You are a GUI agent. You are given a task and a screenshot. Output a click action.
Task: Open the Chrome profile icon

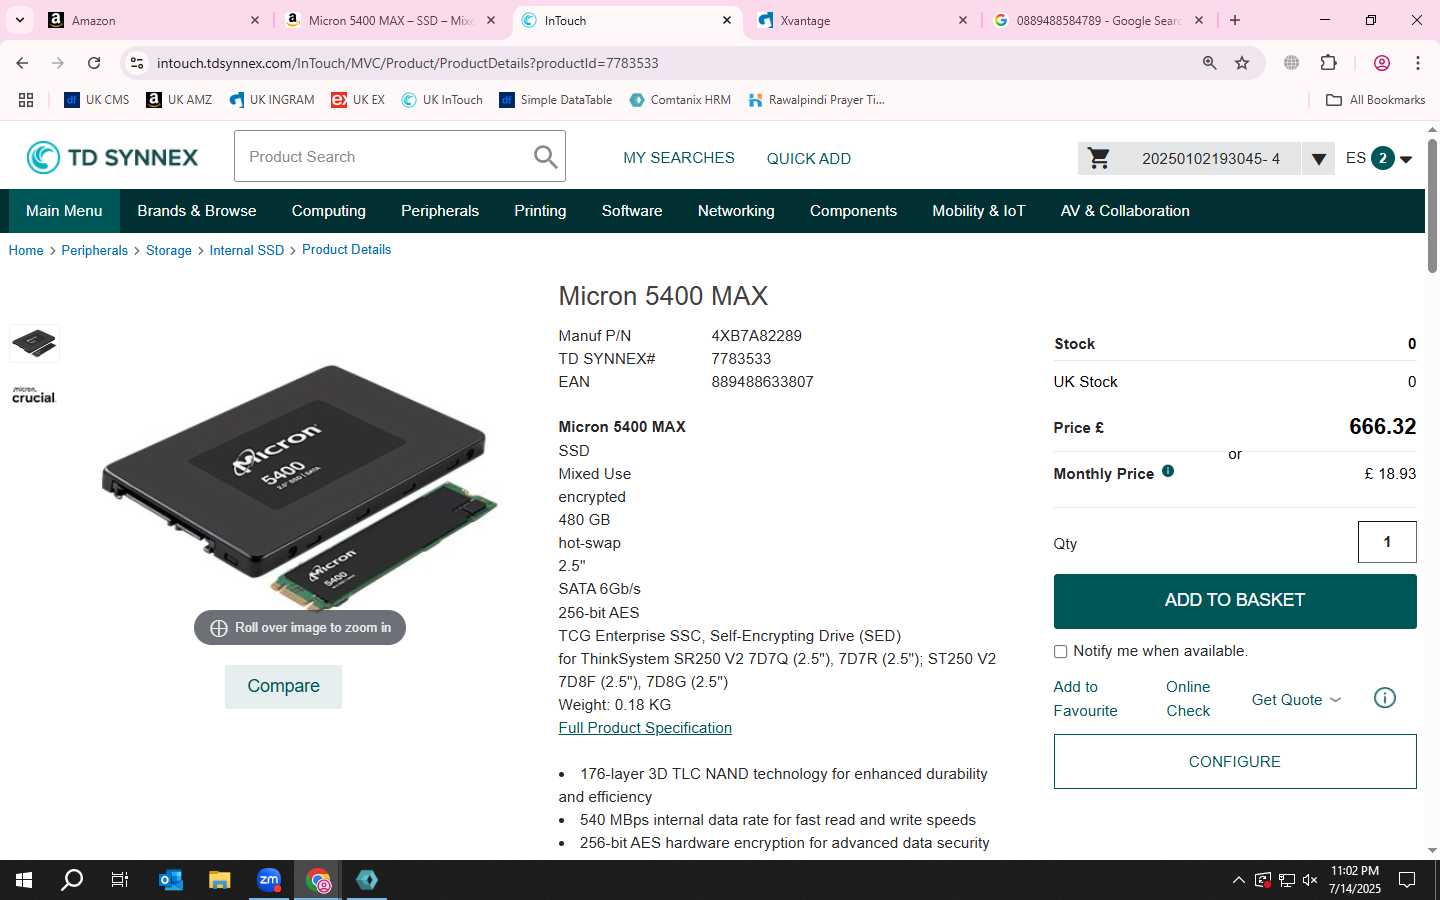(x=1382, y=63)
